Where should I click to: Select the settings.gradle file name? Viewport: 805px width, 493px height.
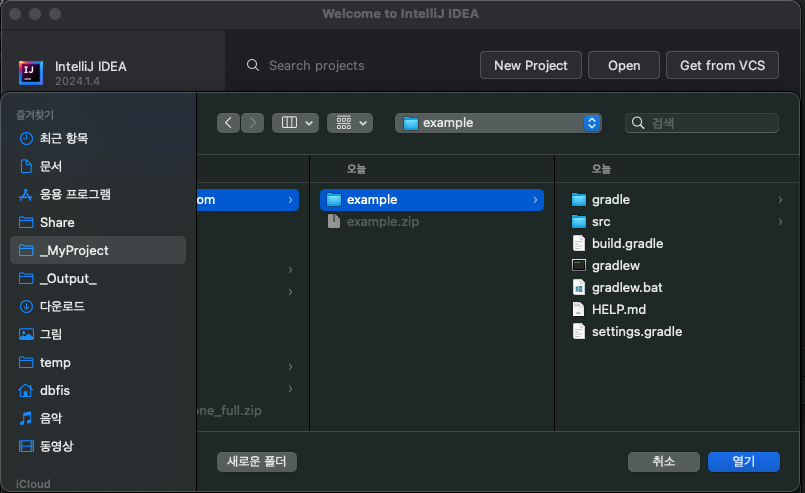pyautogui.click(x=637, y=332)
